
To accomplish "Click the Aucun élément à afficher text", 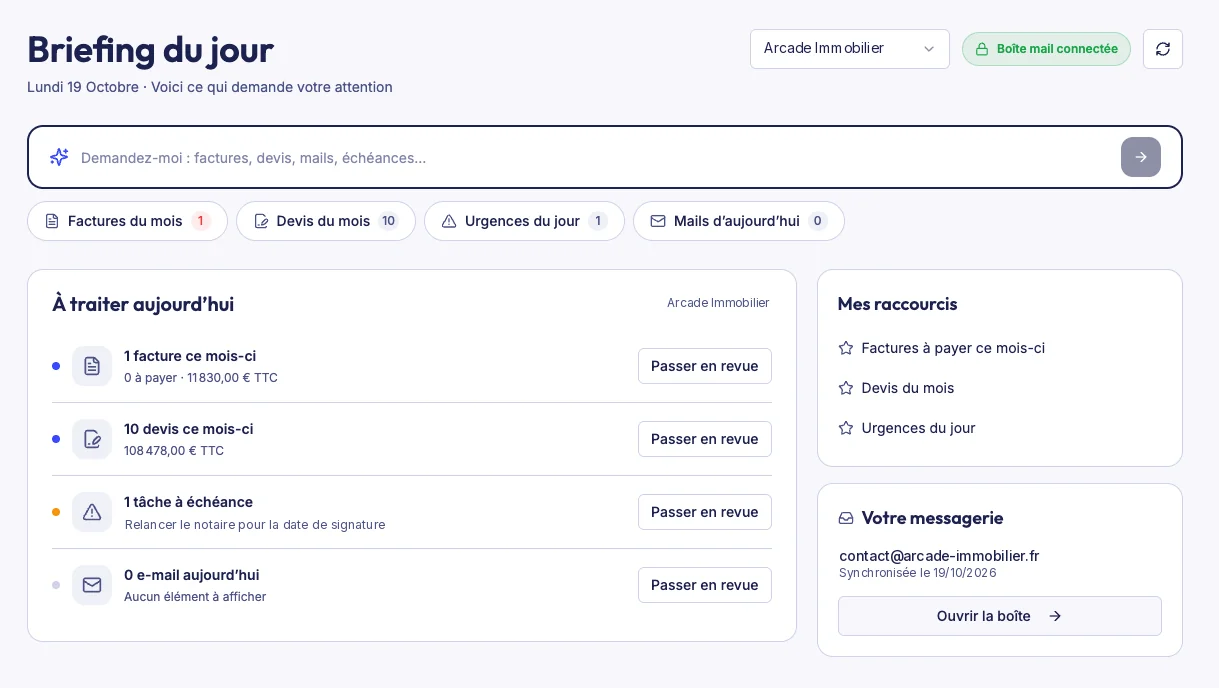I will [x=195, y=597].
